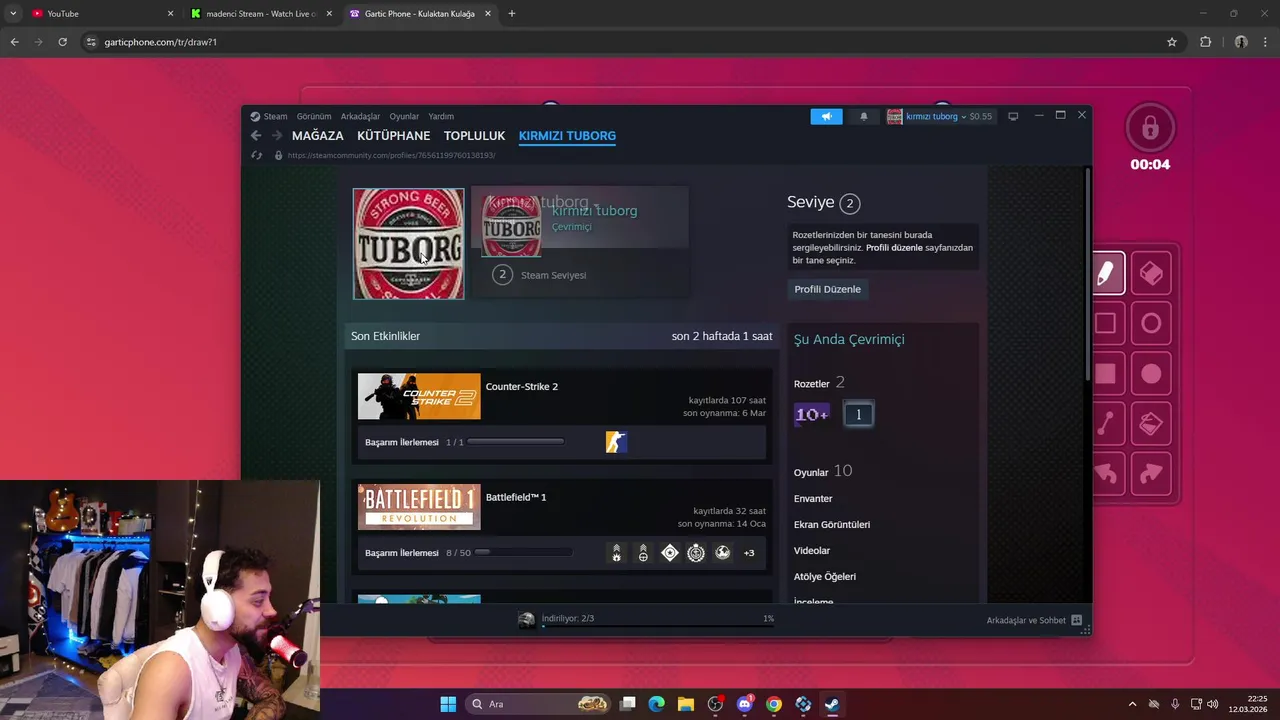Viewport: 1280px width, 720px height.
Task: Click the padlock timer icon
Action: point(1150,128)
